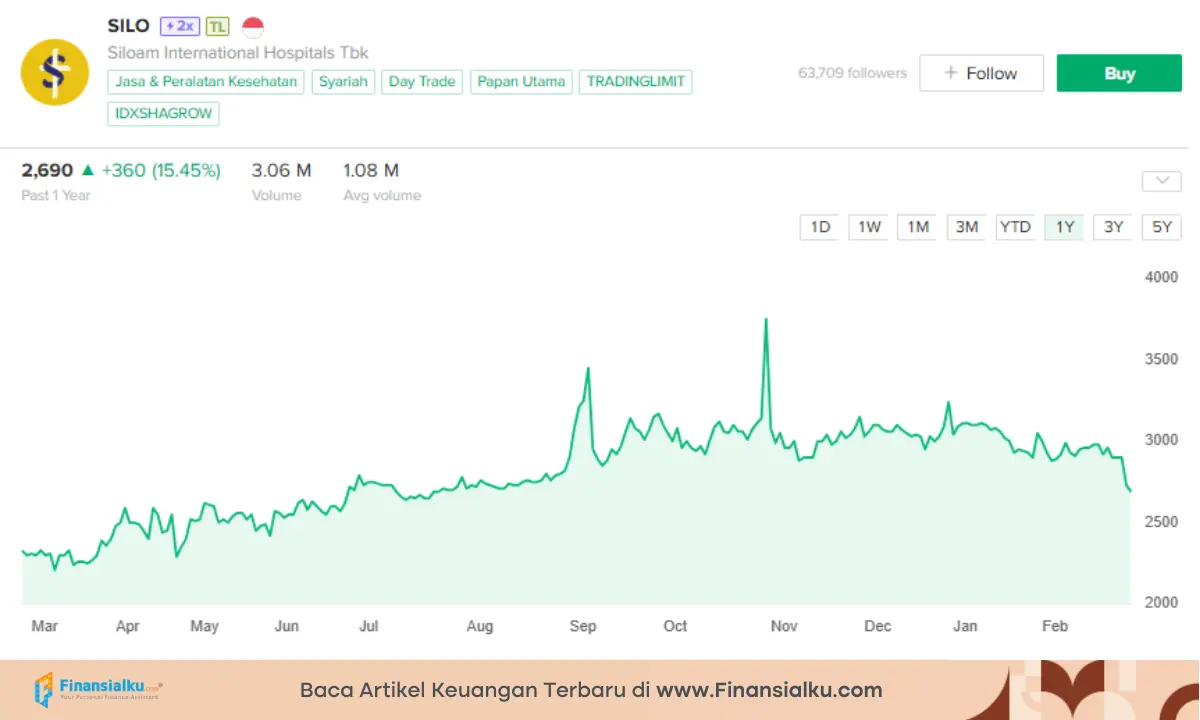This screenshot has height=720, width=1200.
Task: Click the Jun x-axis label
Action: click(286, 626)
